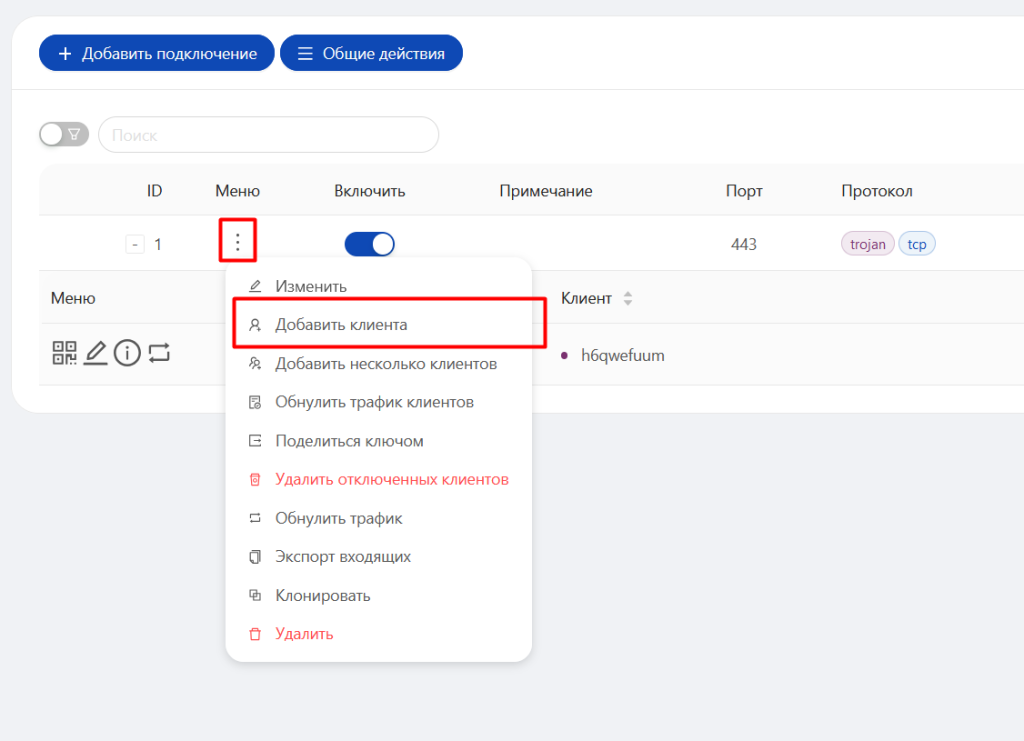
Task: Click the funnel filter toggle switch
Action: tap(64, 134)
